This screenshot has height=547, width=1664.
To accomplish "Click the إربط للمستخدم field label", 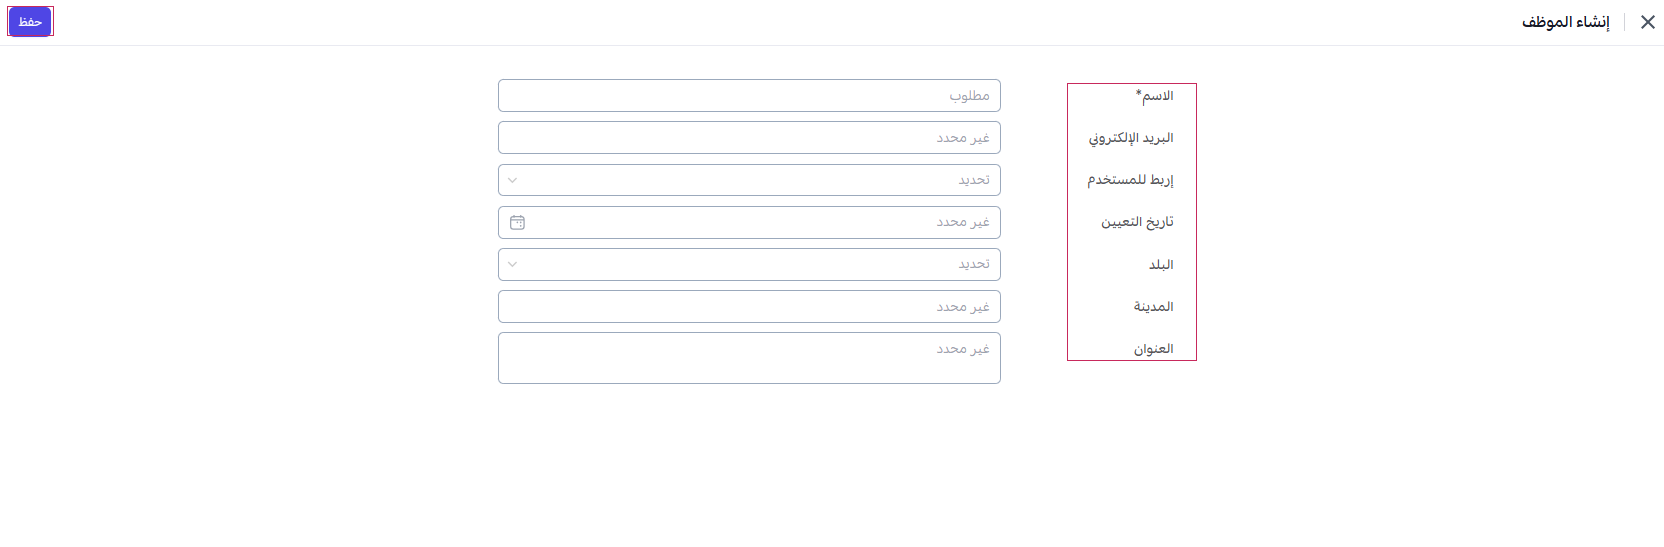I will (1130, 180).
